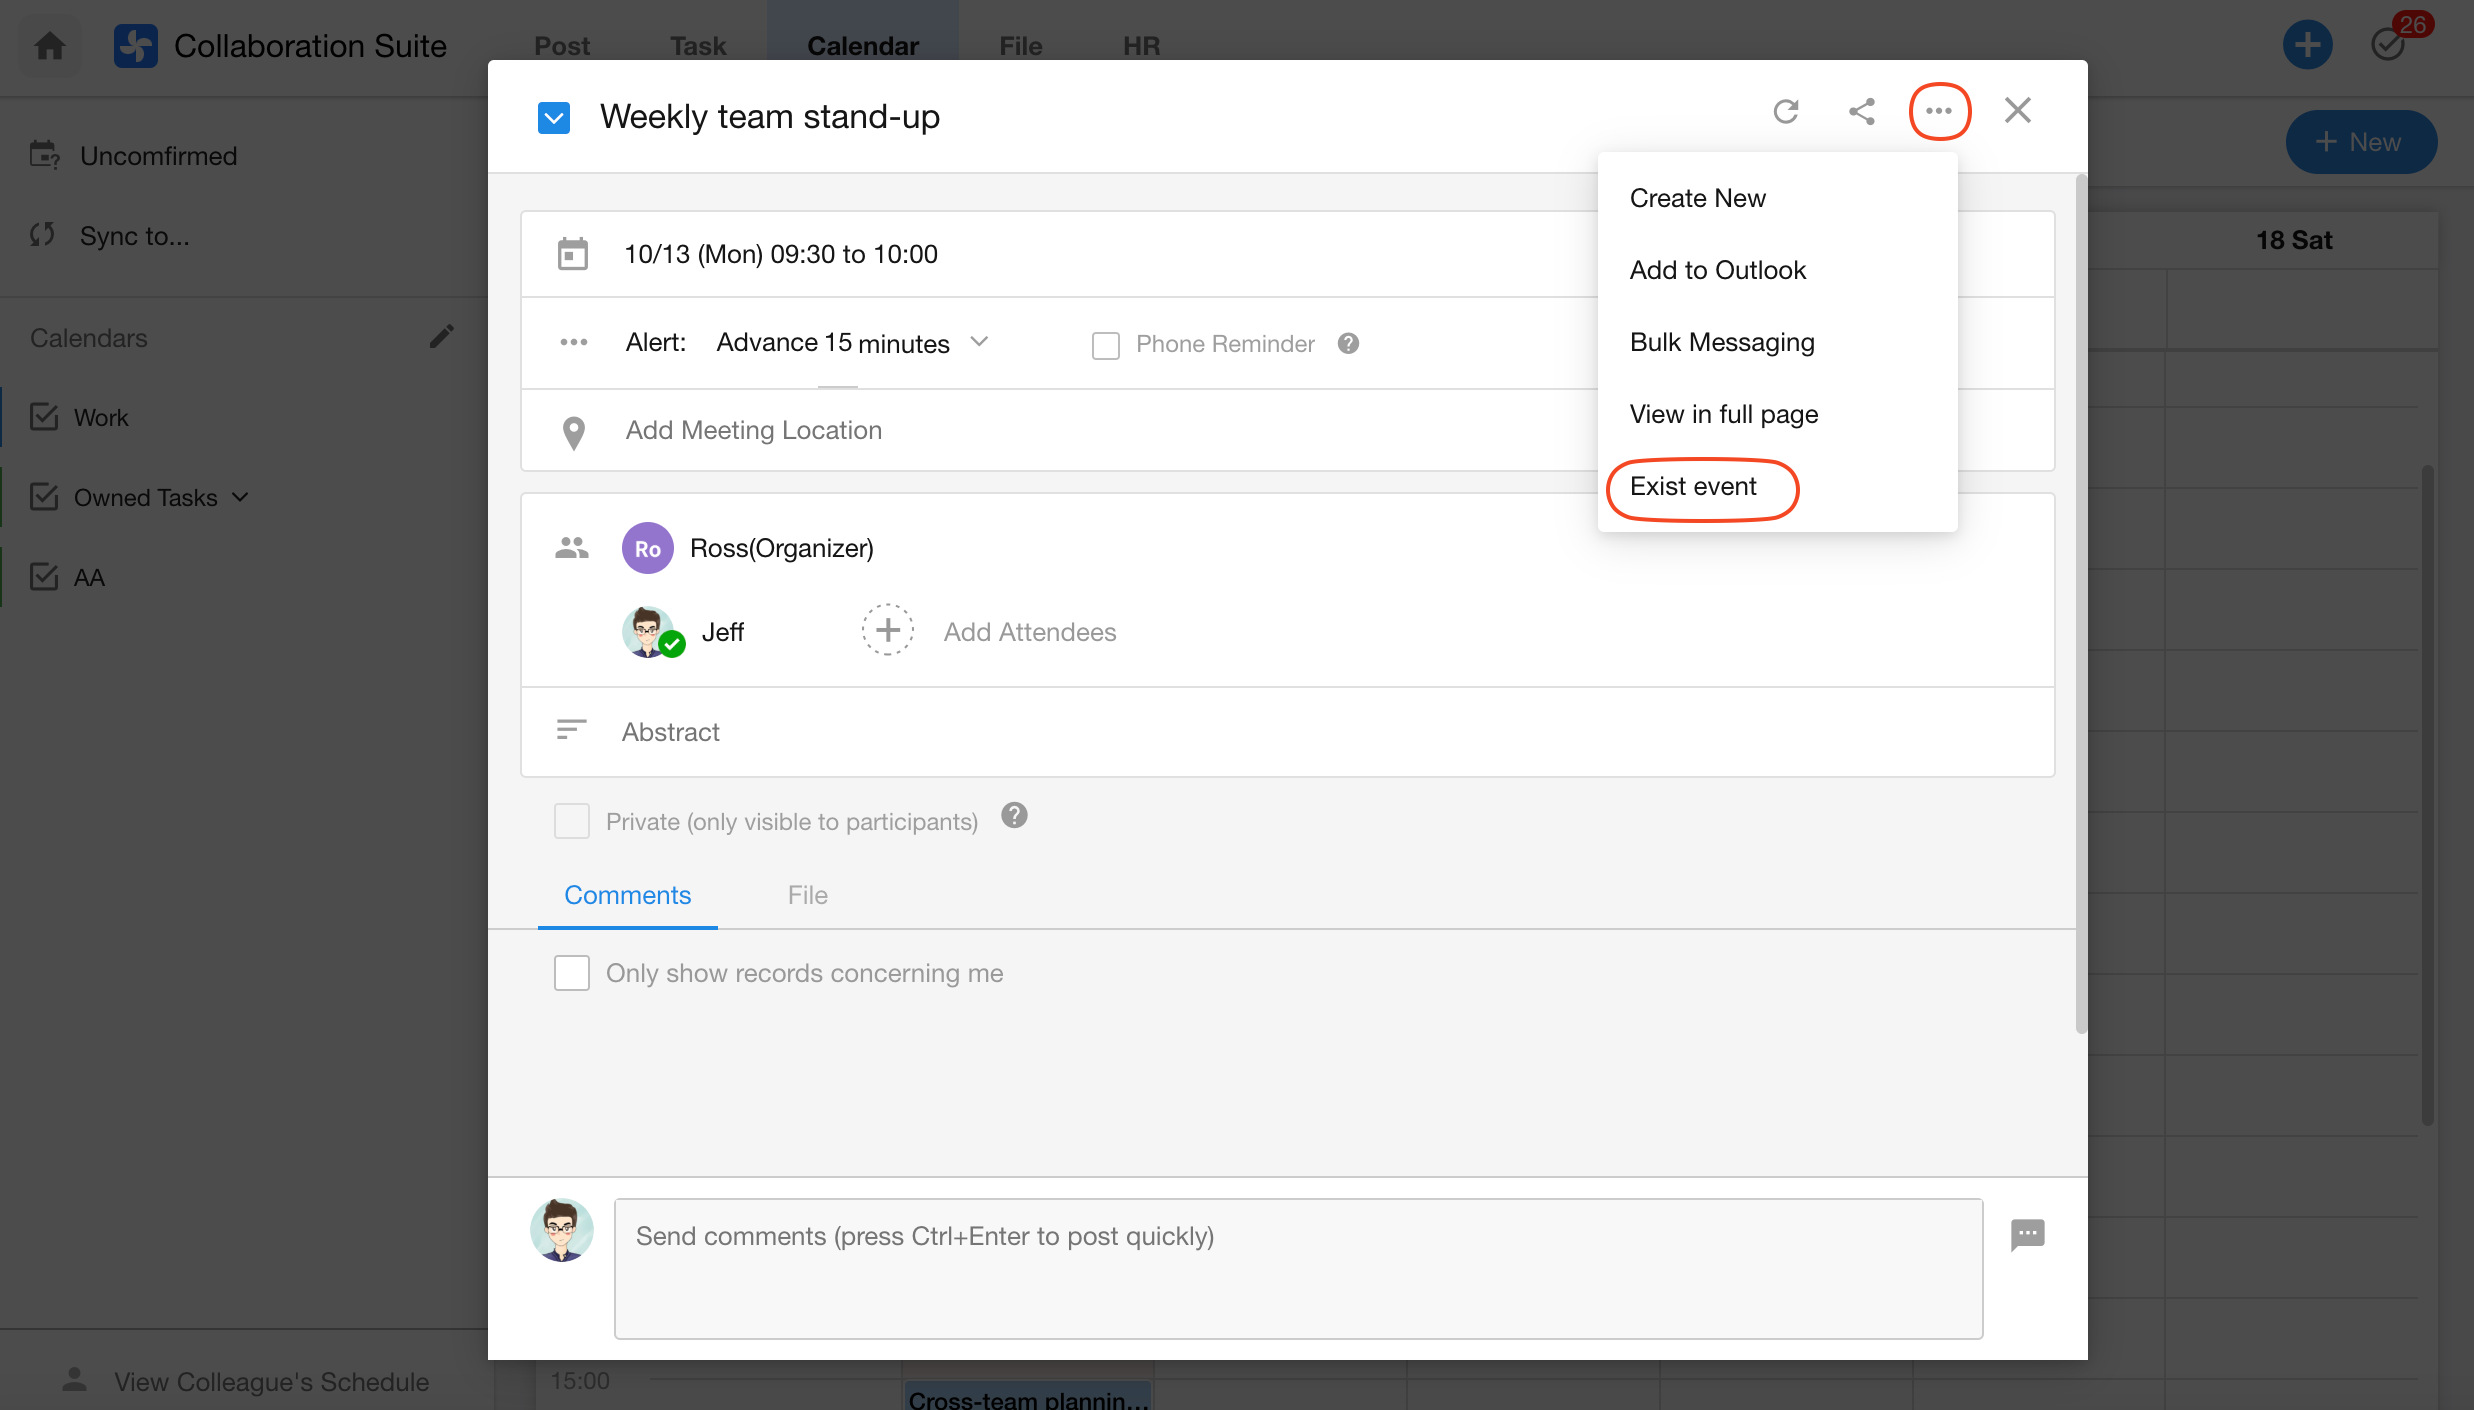Switch to the File tab
Viewport: 2474px width, 1410px height.
coord(807,895)
